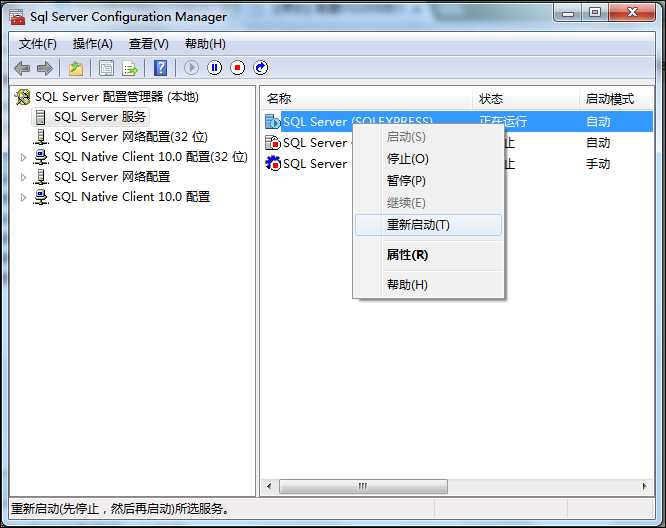Image resolution: width=666 pixels, height=528 pixels.
Task: Click the Start service play icon
Action: point(192,68)
